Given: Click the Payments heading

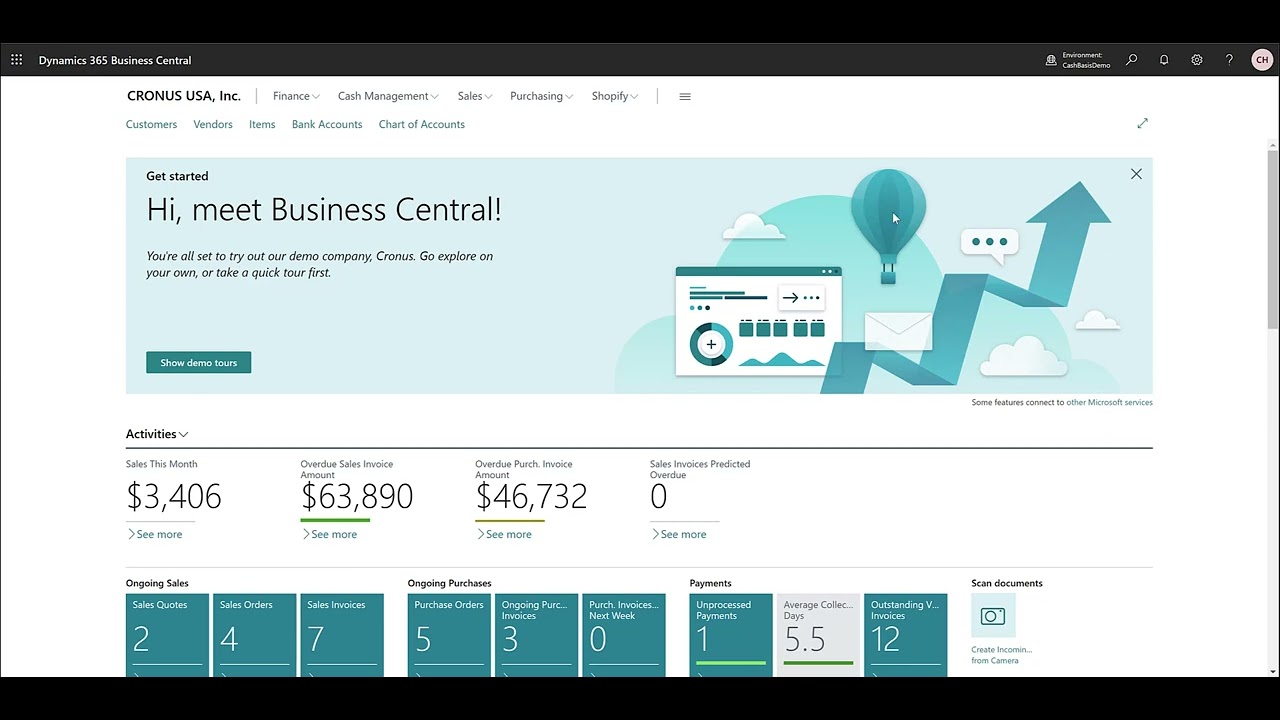Looking at the screenshot, I should [710, 583].
